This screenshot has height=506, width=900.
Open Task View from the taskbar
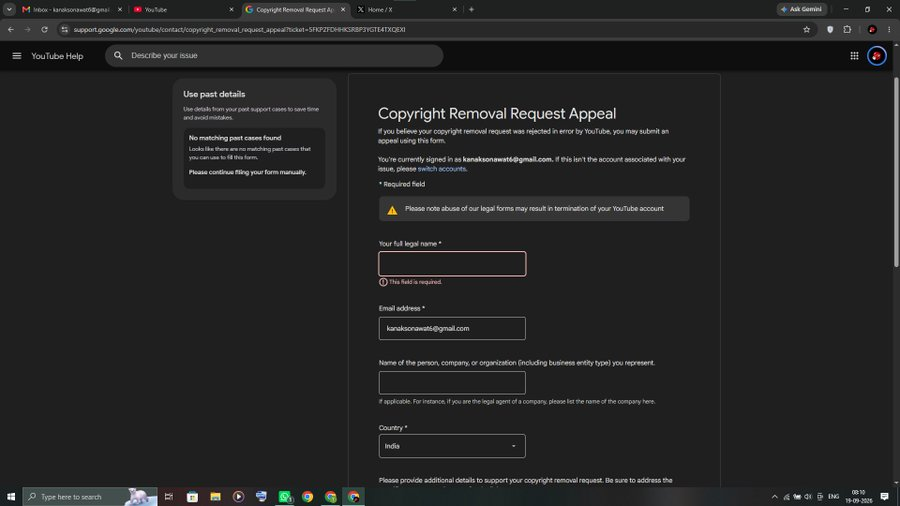pos(169,496)
